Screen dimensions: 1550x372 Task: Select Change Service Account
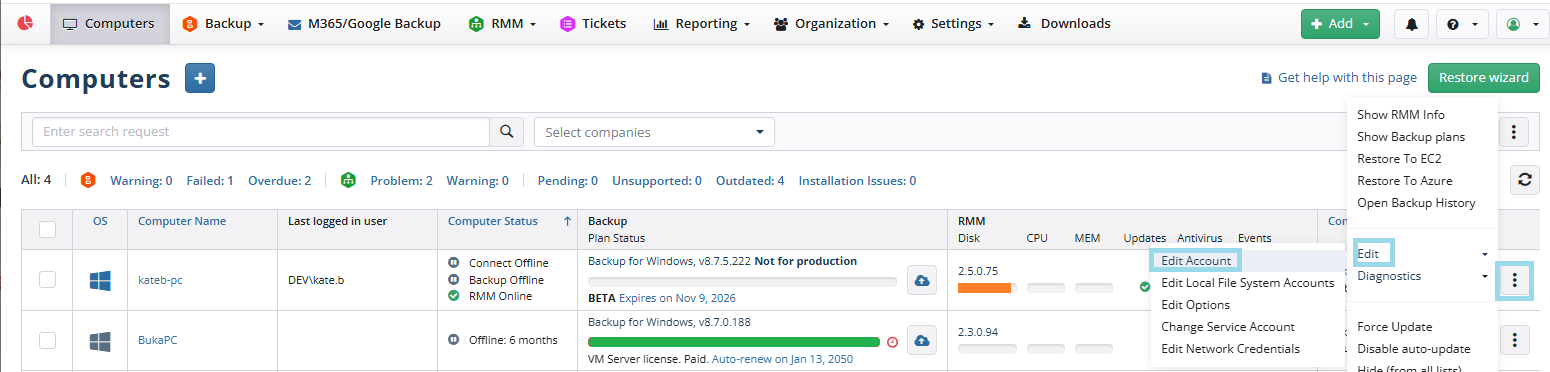click(1228, 327)
